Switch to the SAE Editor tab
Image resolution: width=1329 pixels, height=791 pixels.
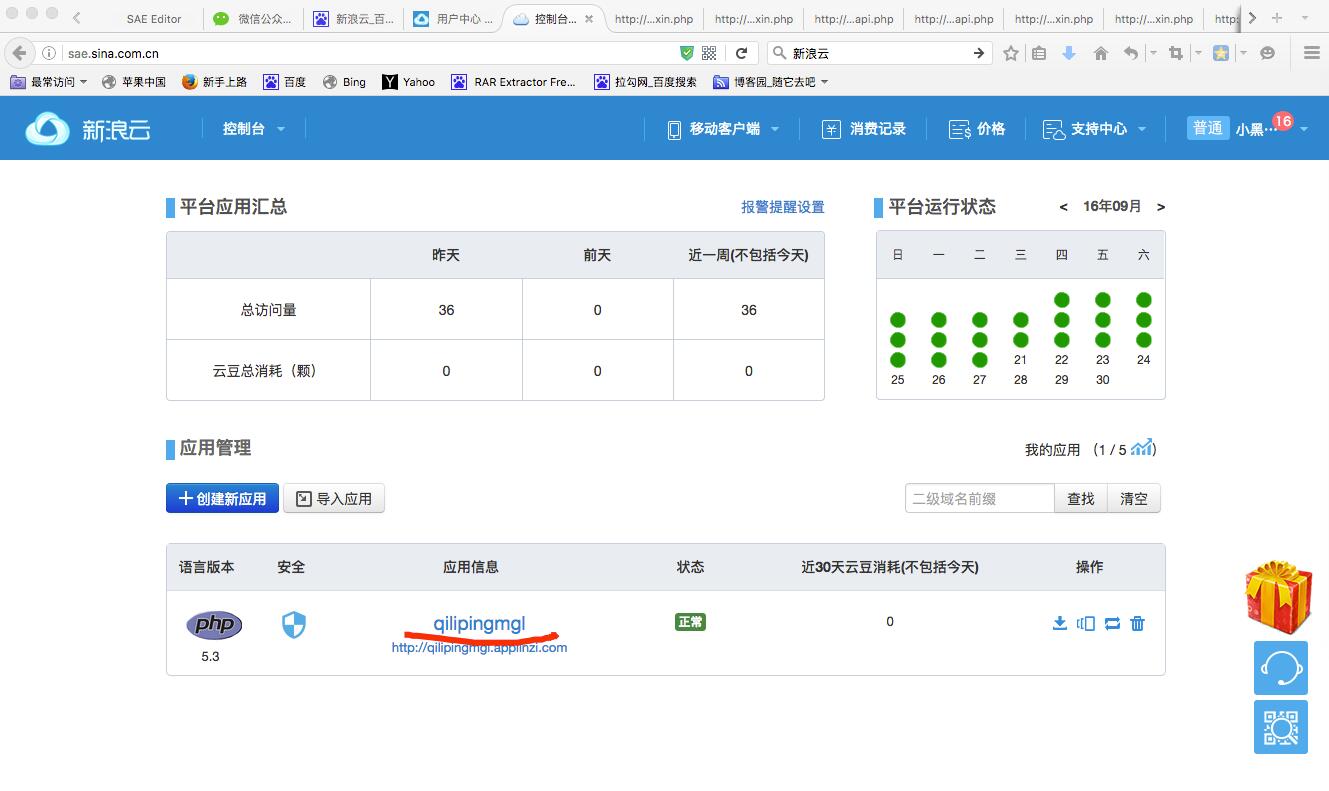pyautogui.click(x=154, y=19)
